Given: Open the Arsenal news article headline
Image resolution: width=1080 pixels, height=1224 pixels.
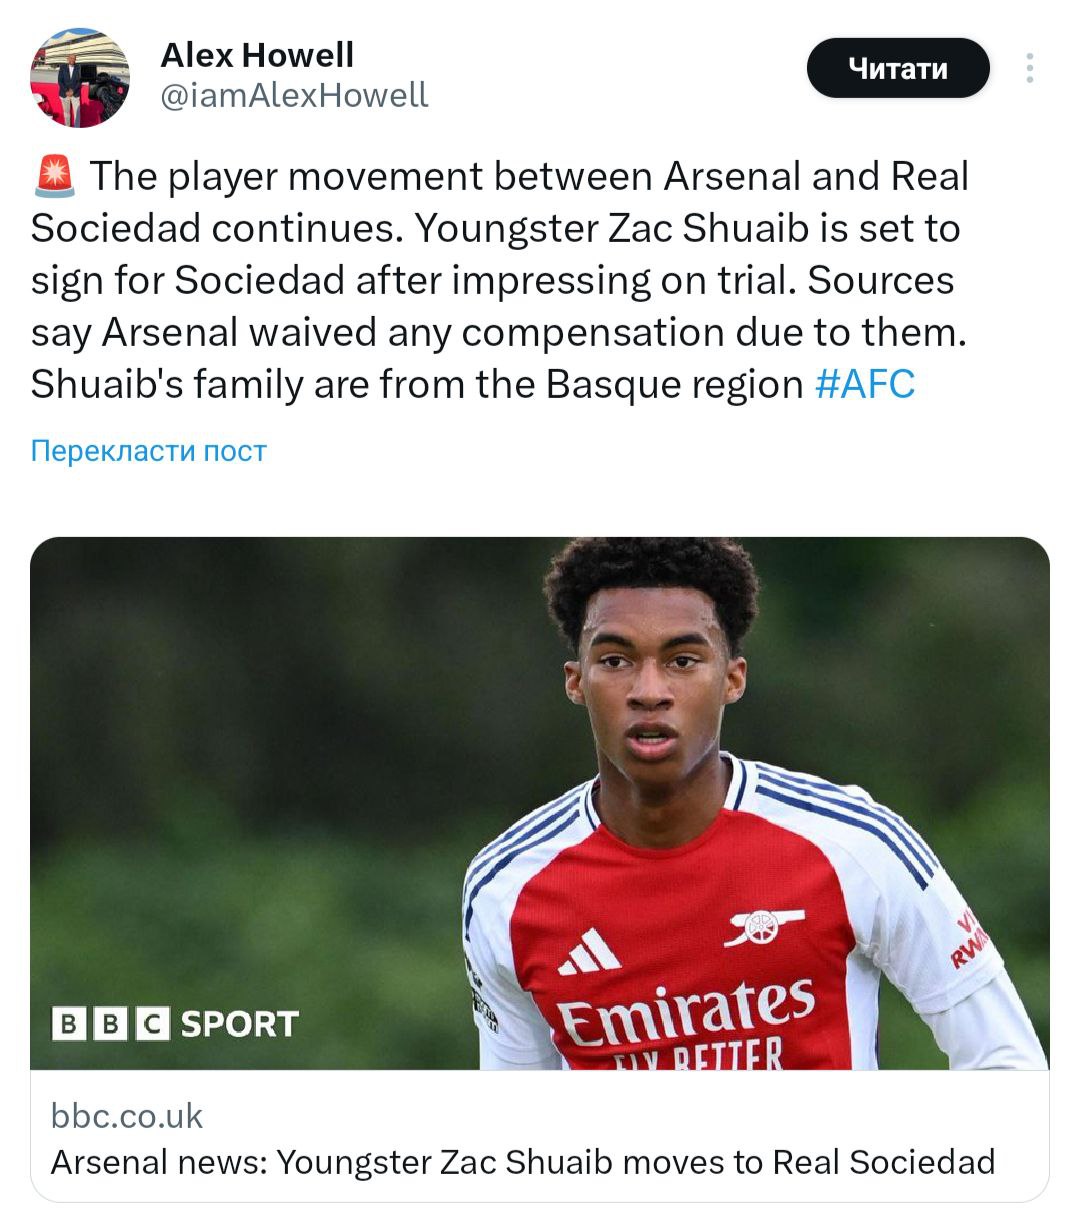Looking at the screenshot, I should coord(522,1162).
